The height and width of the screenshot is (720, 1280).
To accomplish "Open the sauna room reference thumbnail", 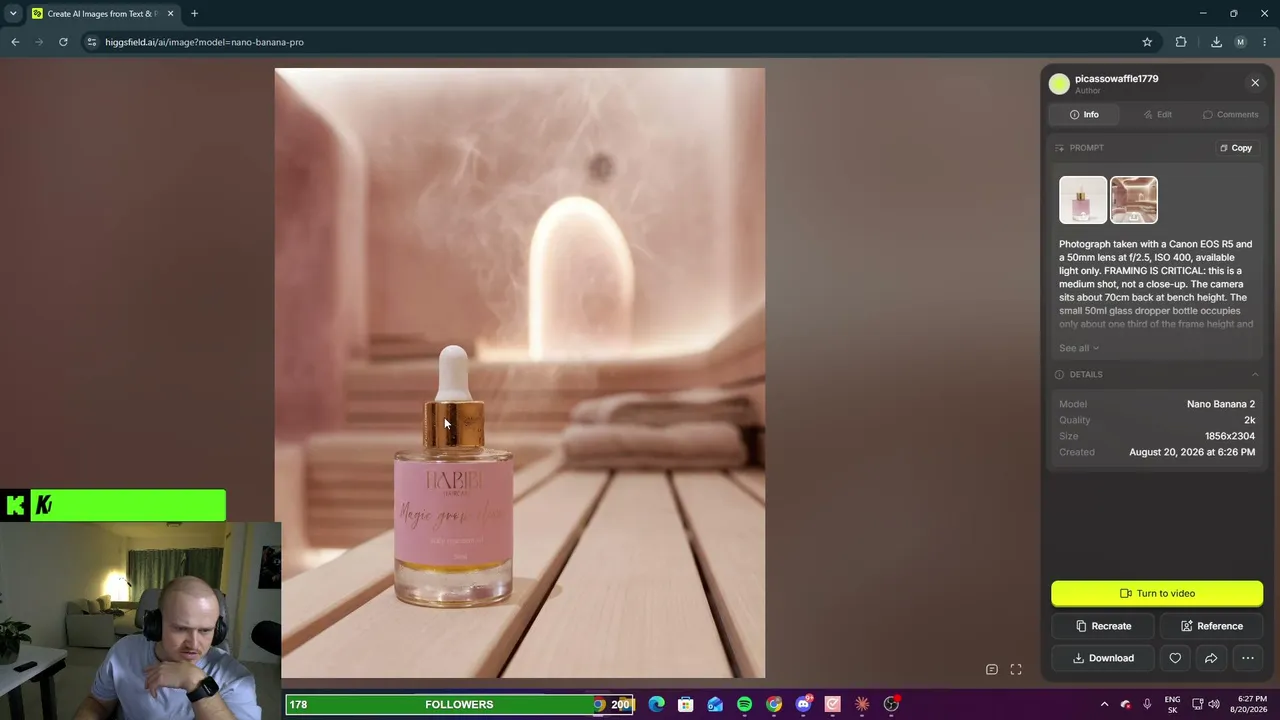I will [x=1134, y=200].
